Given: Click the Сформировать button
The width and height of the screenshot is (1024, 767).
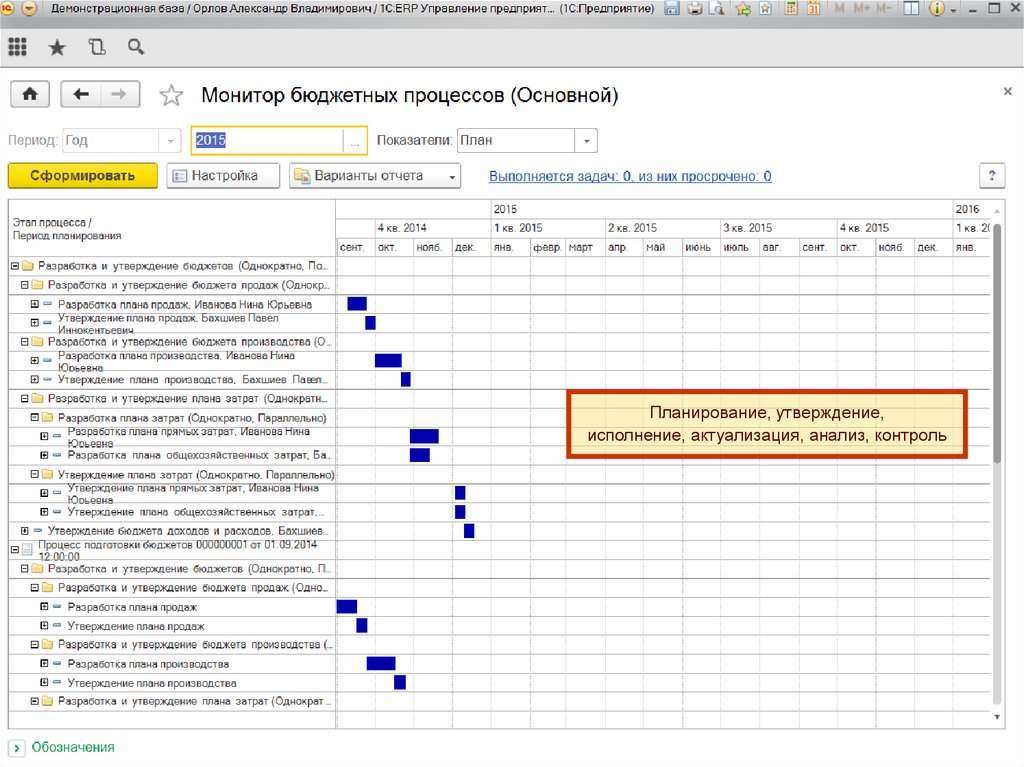Looking at the screenshot, I should pyautogui.click(x=82, y=176).
